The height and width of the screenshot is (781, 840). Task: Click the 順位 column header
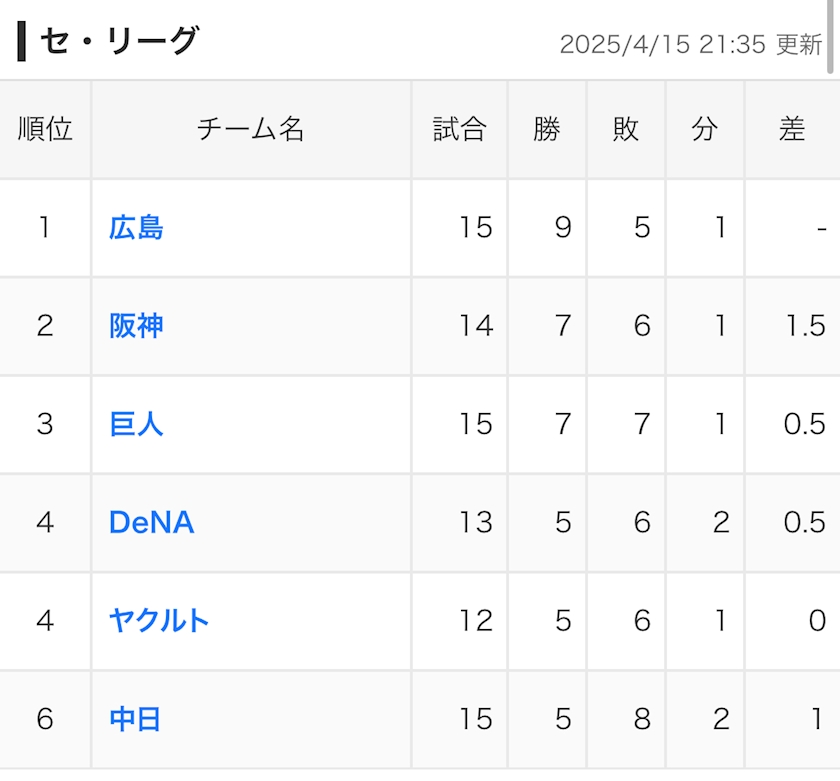[45, 129]
